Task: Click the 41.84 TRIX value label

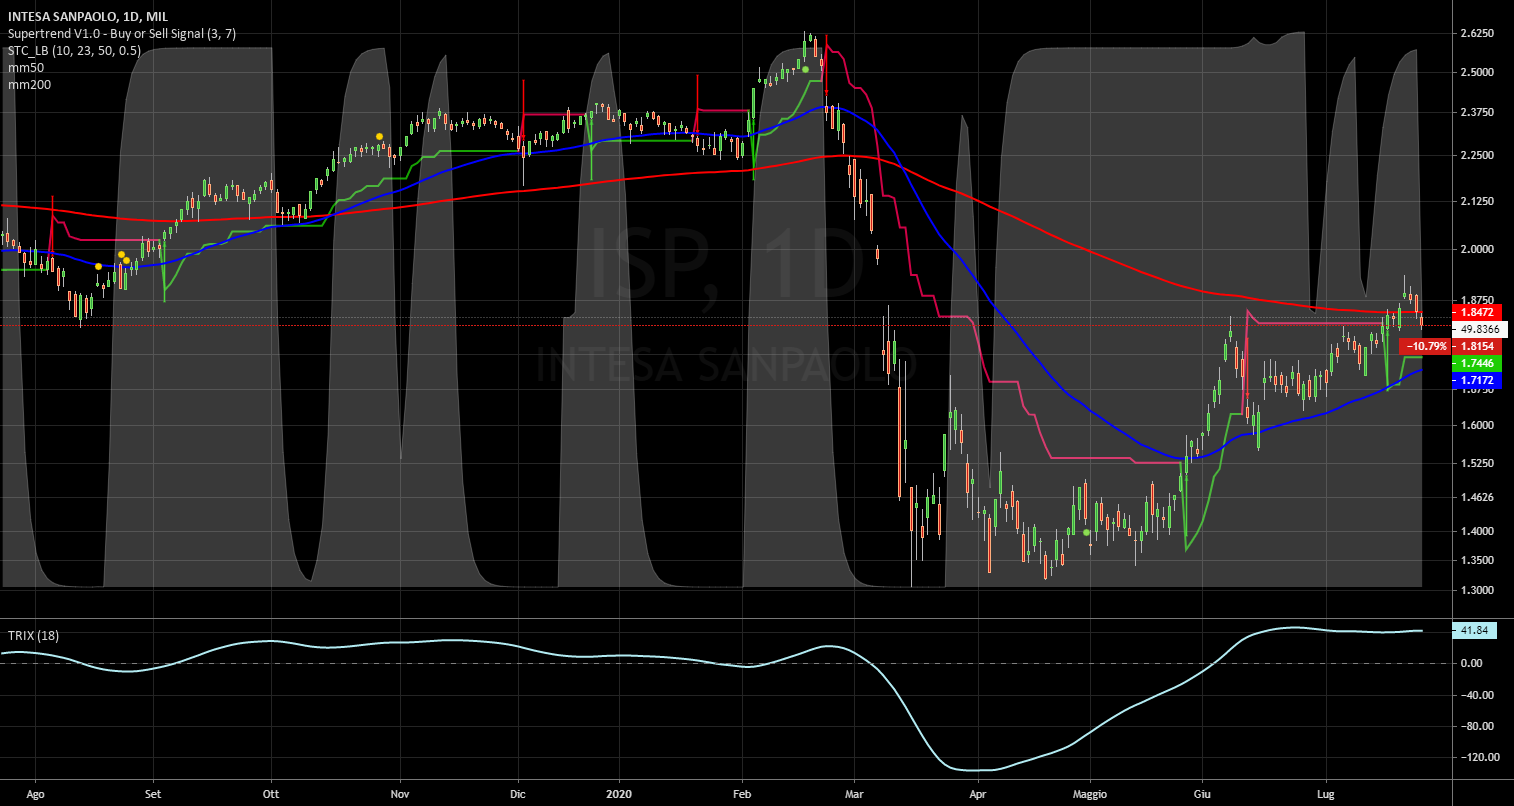Action: click(1475, 630)
